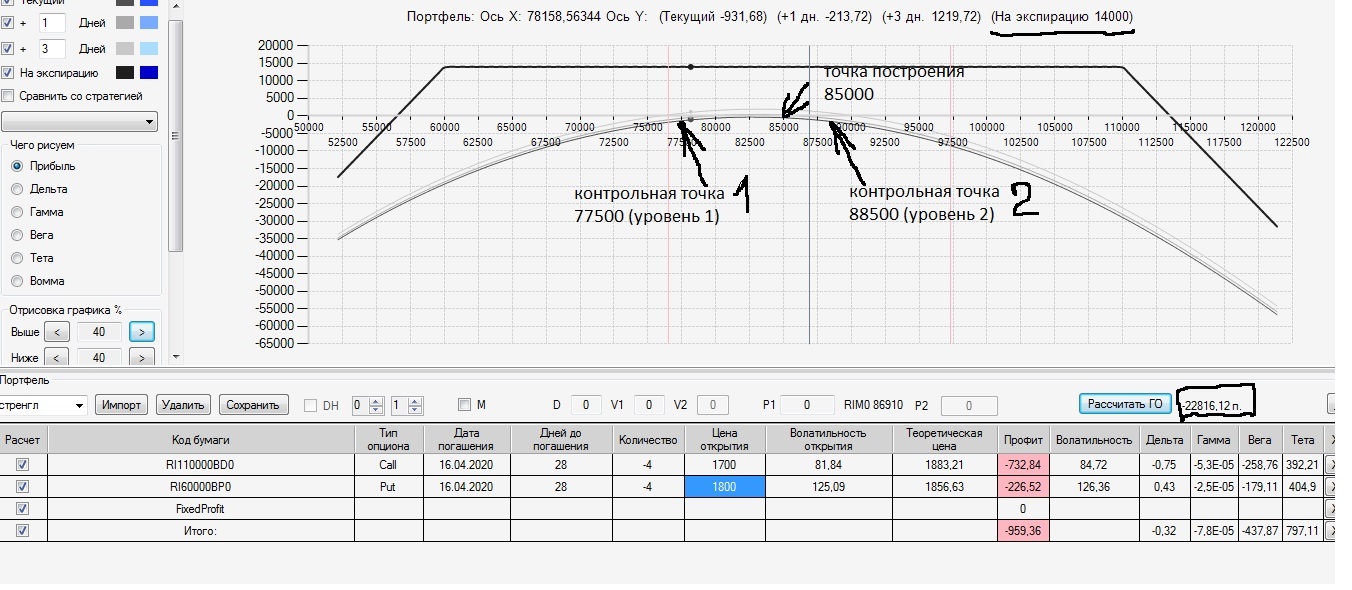Click the days input field showing 1
The height and width of the screenshot is (590, 1352).
(51, 22)
